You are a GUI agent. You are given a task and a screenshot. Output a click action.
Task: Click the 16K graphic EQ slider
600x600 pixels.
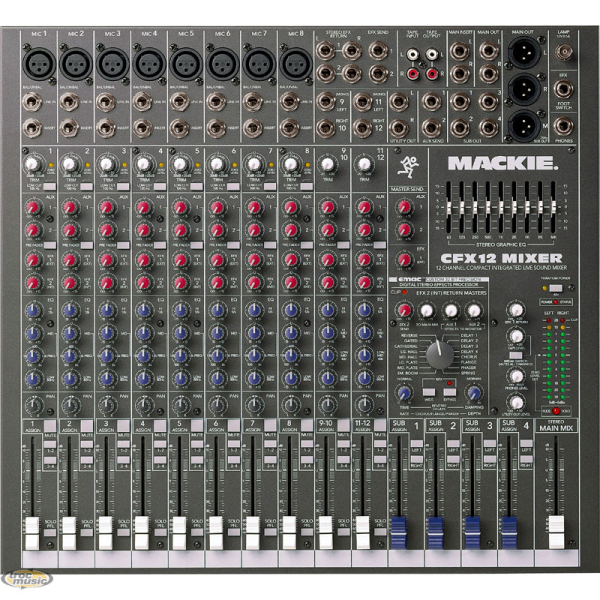[553, 207]
